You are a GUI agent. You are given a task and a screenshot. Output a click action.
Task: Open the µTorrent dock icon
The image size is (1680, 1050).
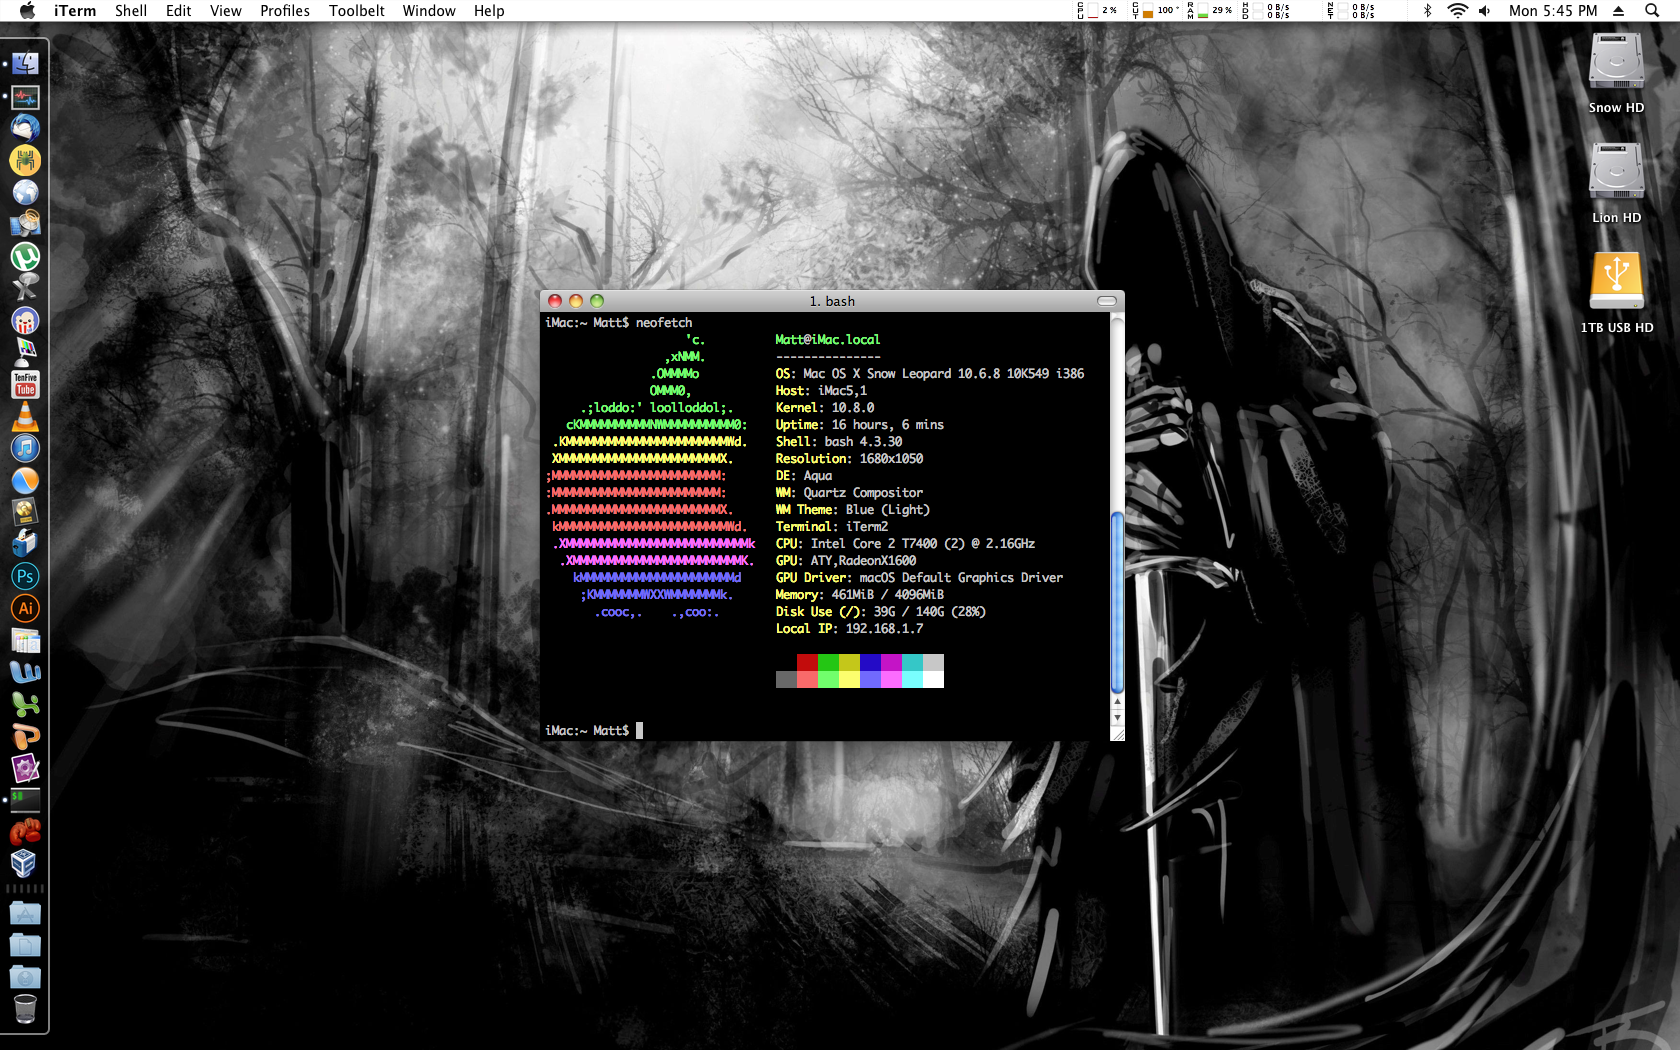[x=25, y=256]
